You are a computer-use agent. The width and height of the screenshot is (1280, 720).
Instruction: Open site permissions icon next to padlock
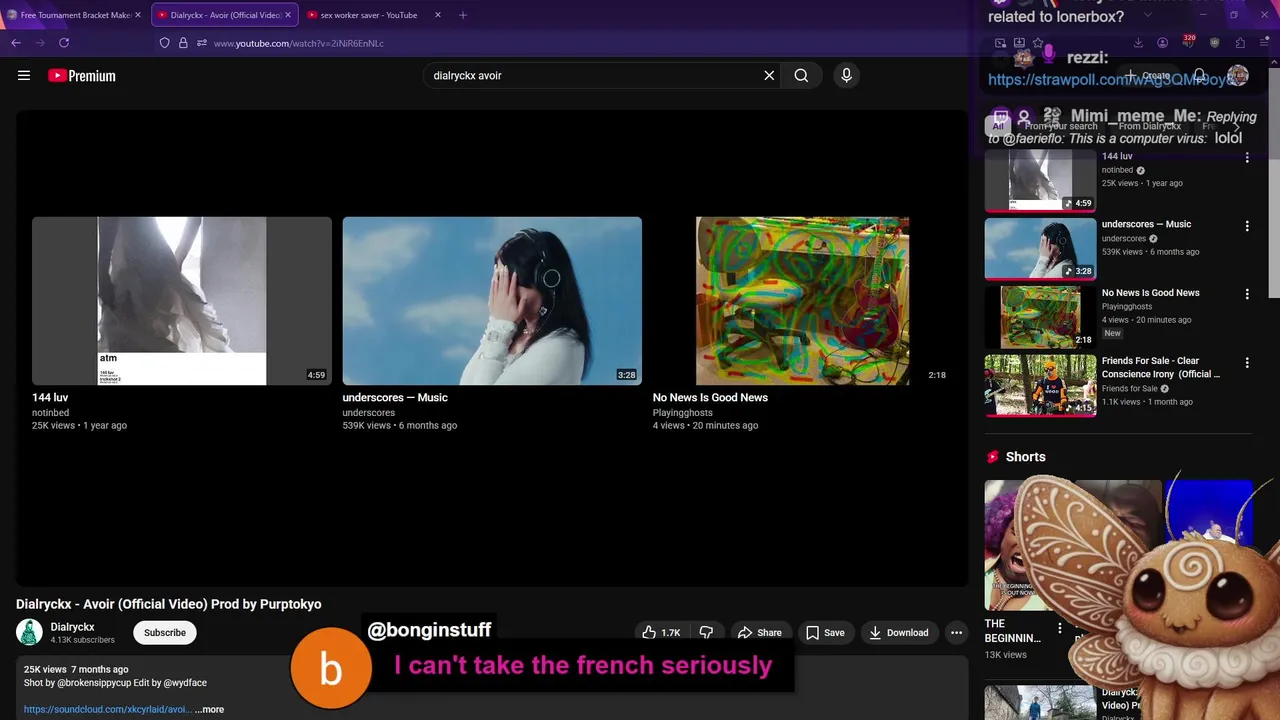[201, 43]
